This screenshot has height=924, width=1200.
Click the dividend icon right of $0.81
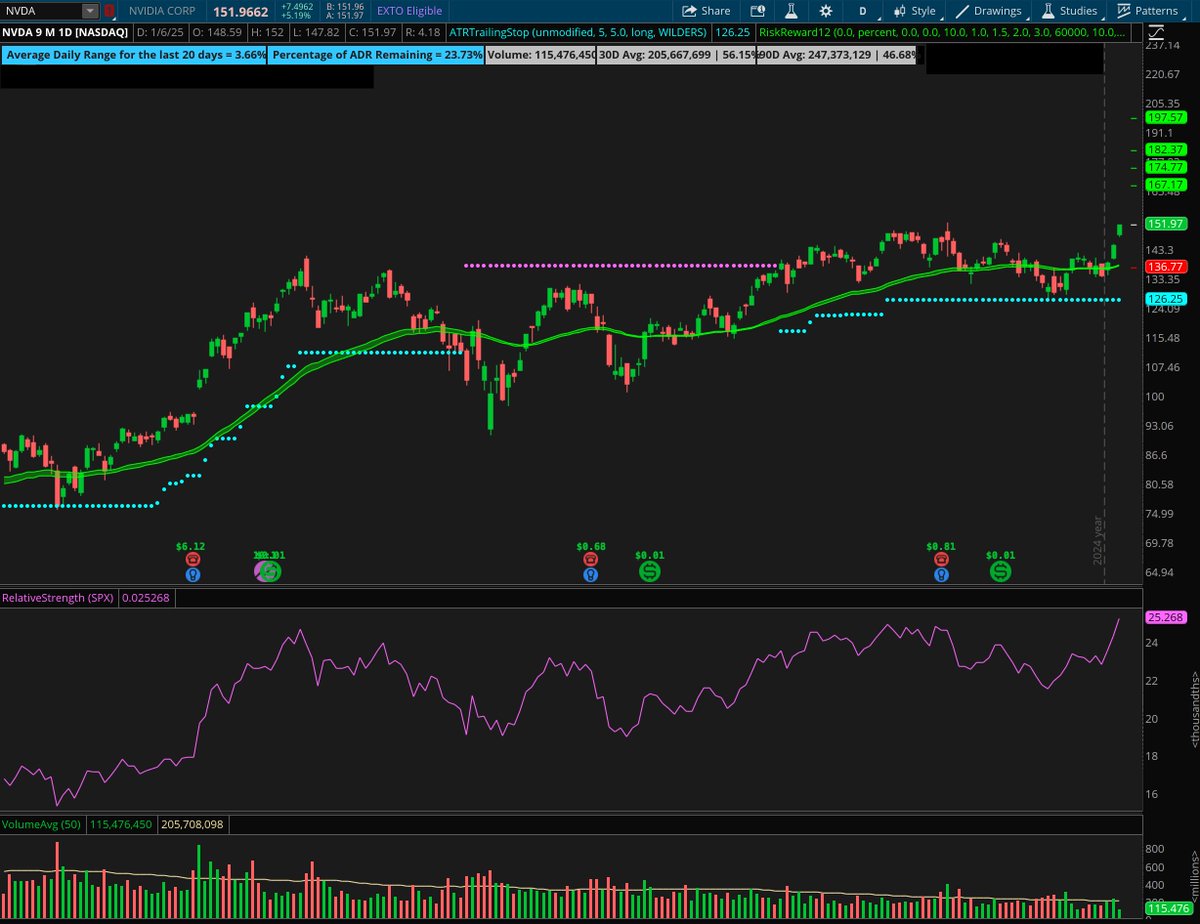click(1001, 572)
